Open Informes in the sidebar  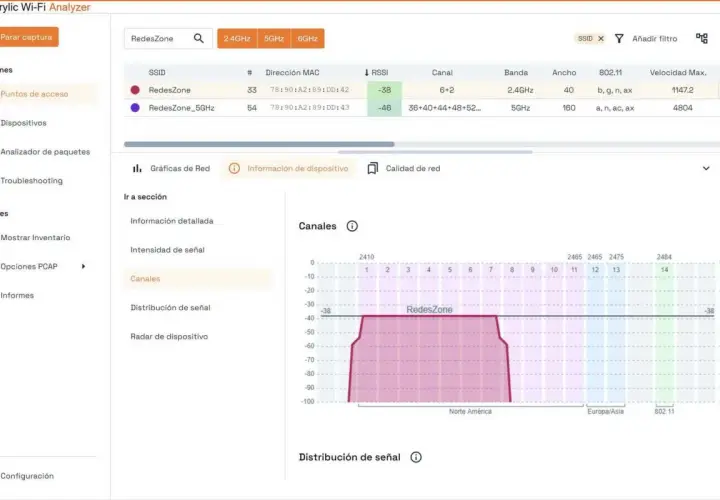[17, 295]
